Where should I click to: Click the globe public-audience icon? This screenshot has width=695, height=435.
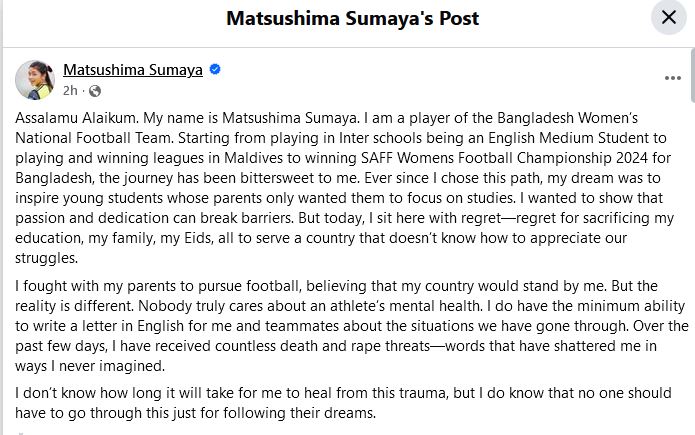tap(96, 90)
